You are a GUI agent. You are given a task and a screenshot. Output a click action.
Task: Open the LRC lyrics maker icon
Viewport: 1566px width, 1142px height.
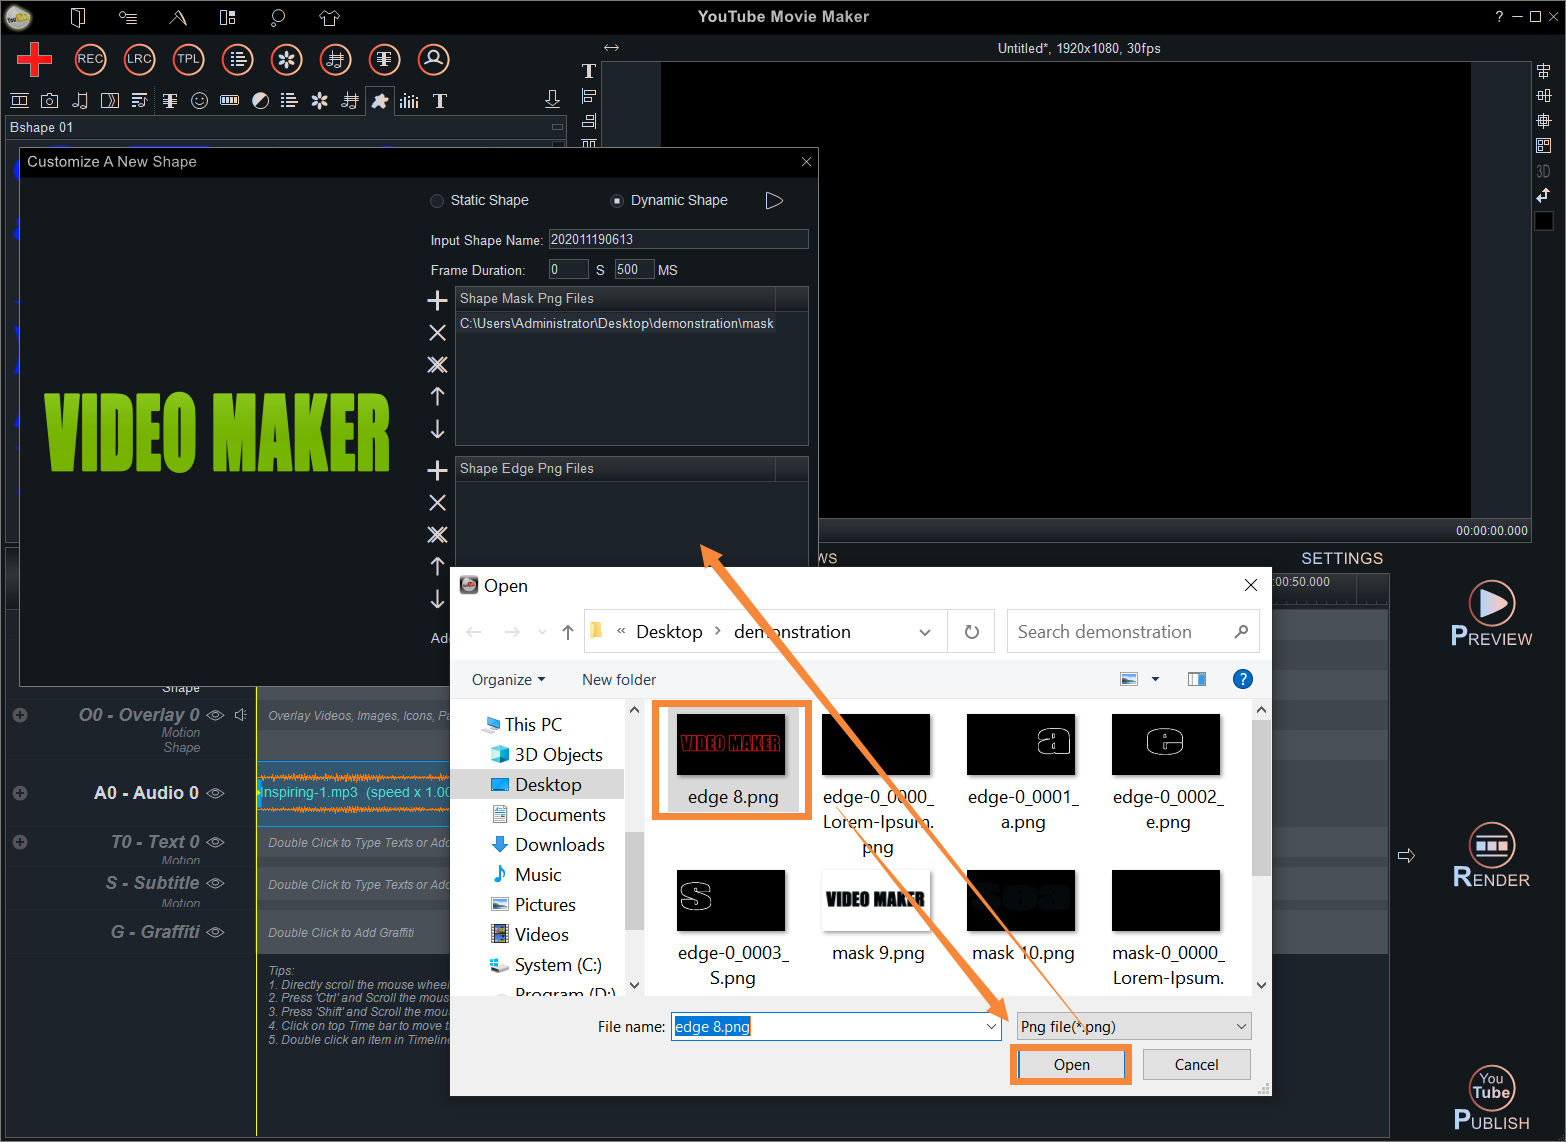click(139, 59)
